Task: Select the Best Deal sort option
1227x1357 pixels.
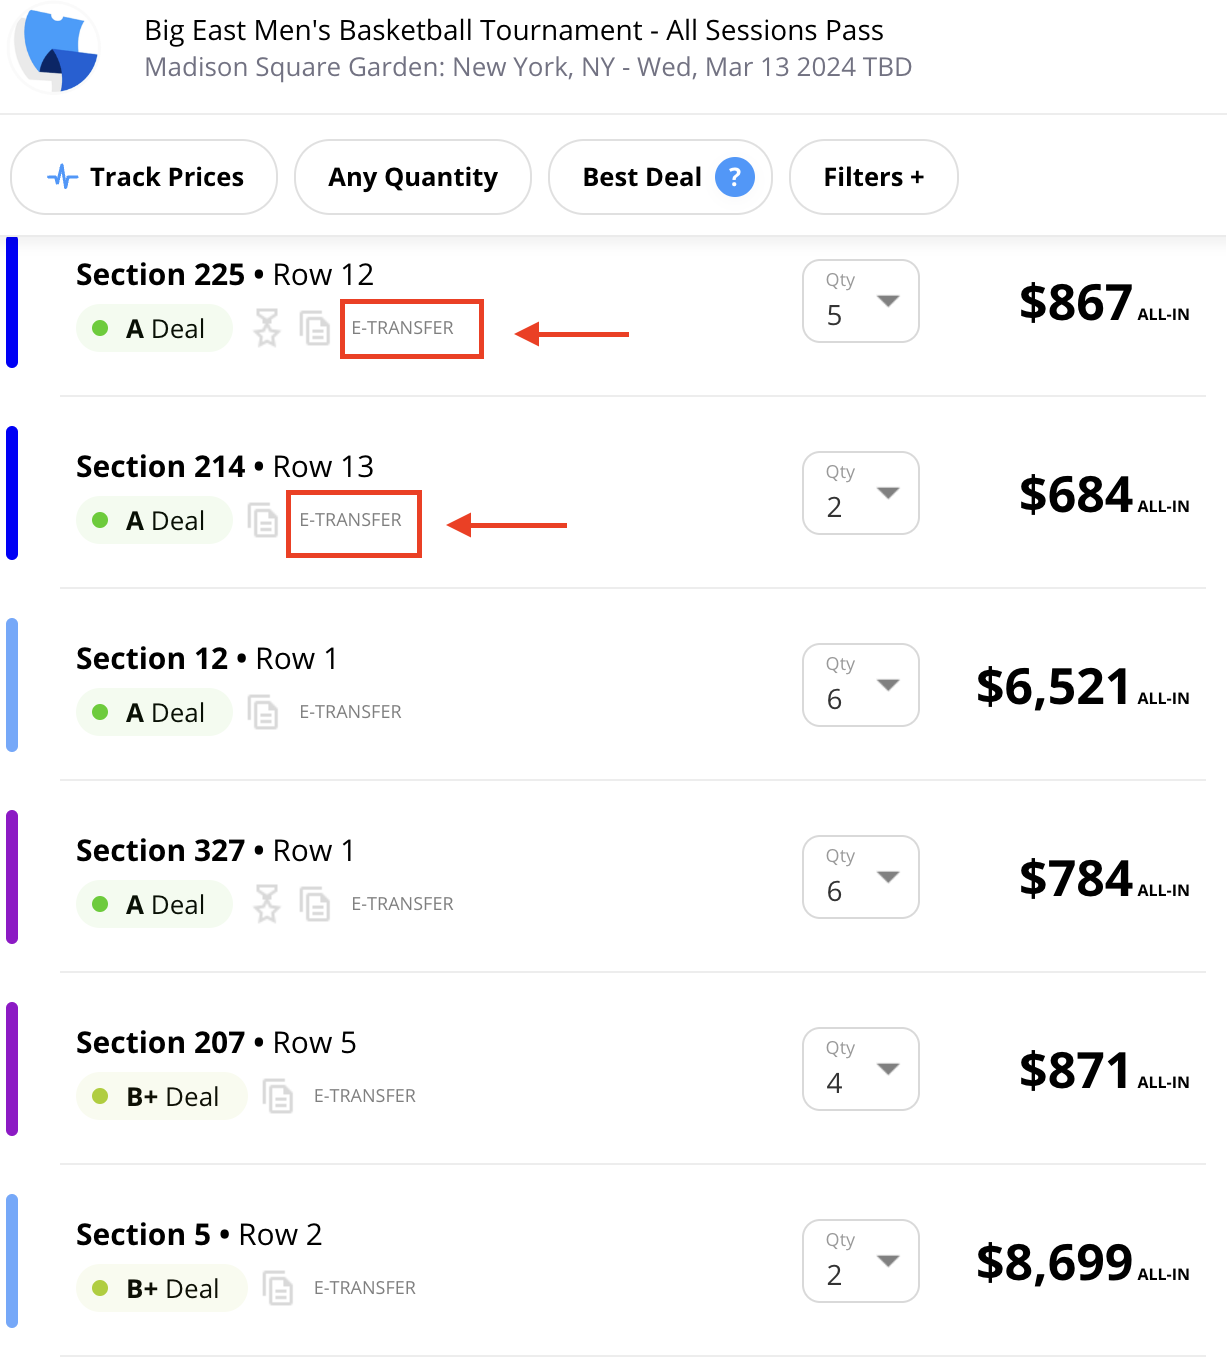Action: click(x=642, y=177)
